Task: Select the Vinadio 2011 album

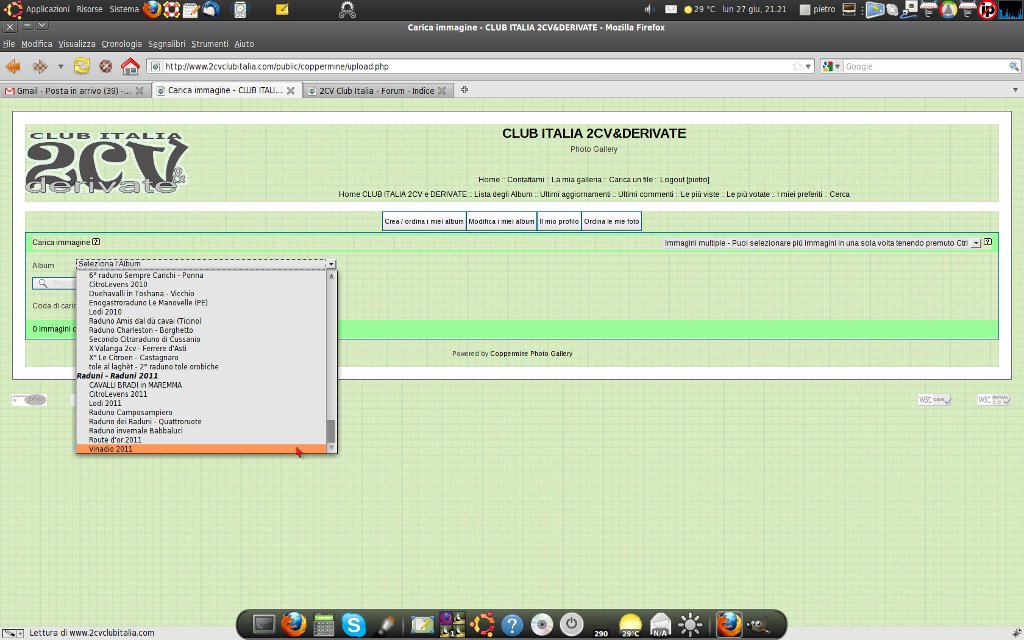Action: [x=201, y=449]
